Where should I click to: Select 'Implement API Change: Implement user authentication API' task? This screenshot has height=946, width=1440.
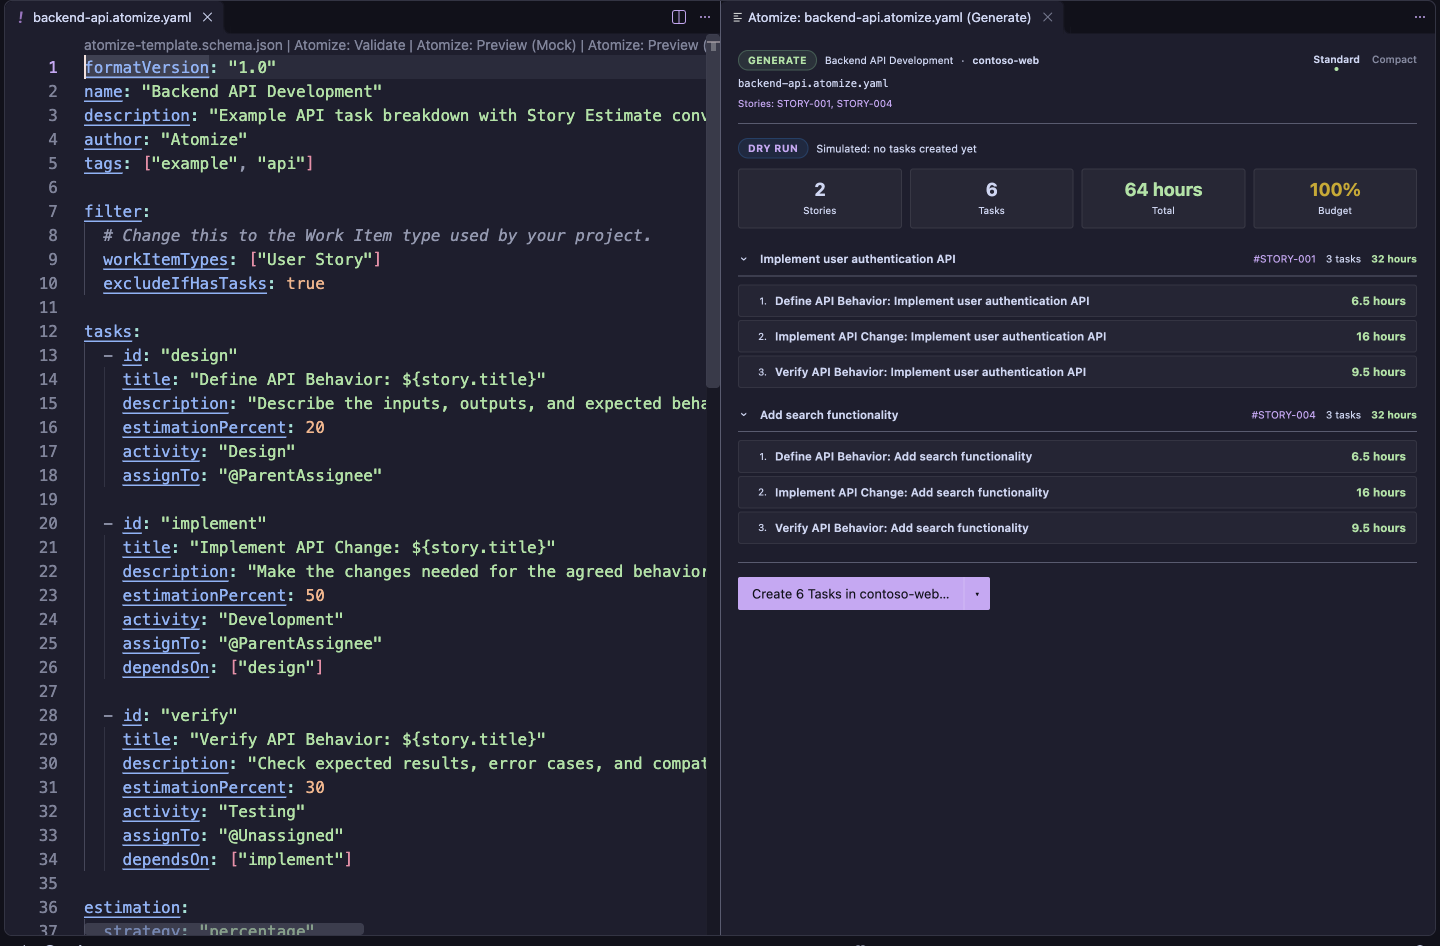1077,337
